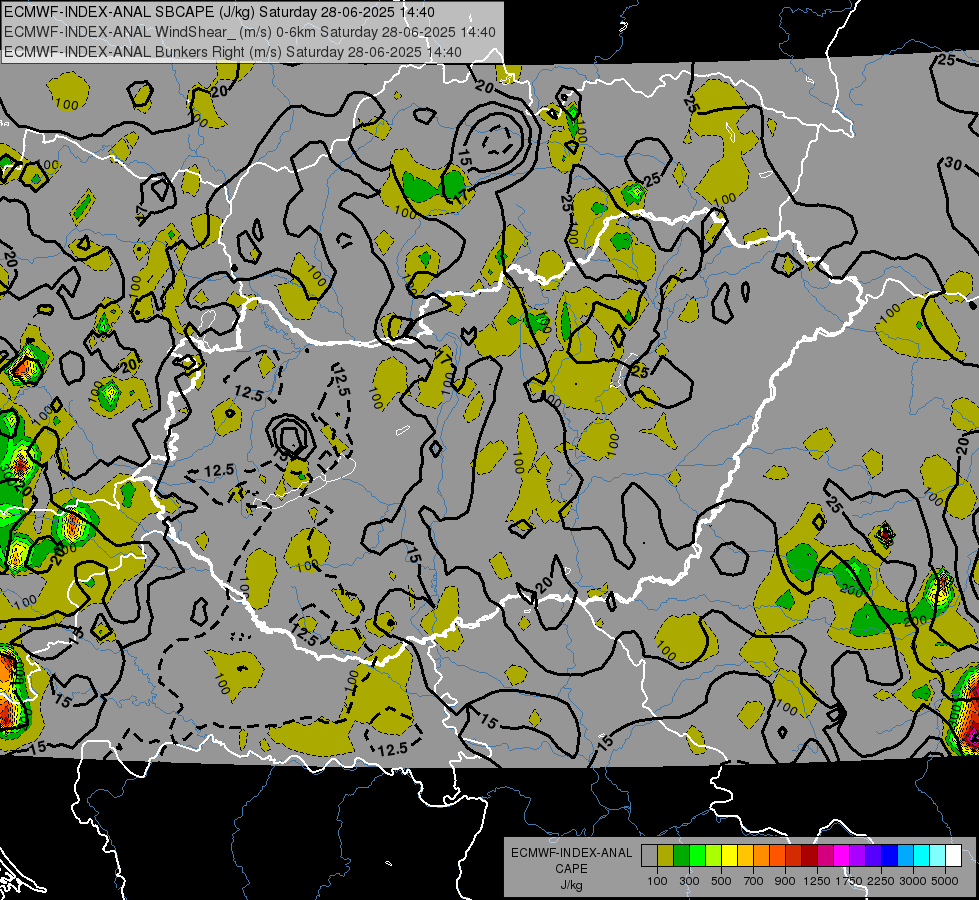Screen dimensions: 979x900
Task: Click the legend's 900 tick label
Action: click(x=785, y=881)
